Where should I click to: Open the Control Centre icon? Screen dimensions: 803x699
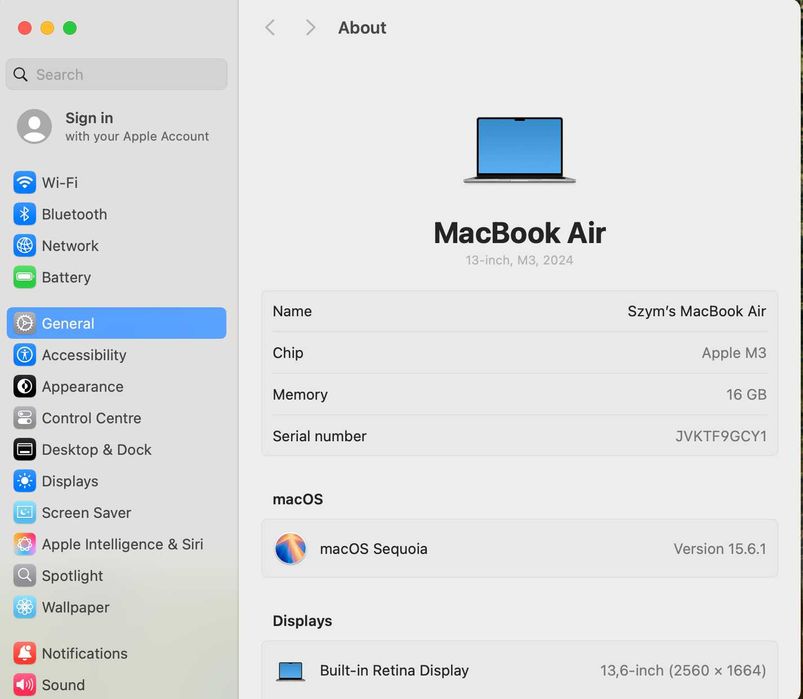(x=25, y=418)
